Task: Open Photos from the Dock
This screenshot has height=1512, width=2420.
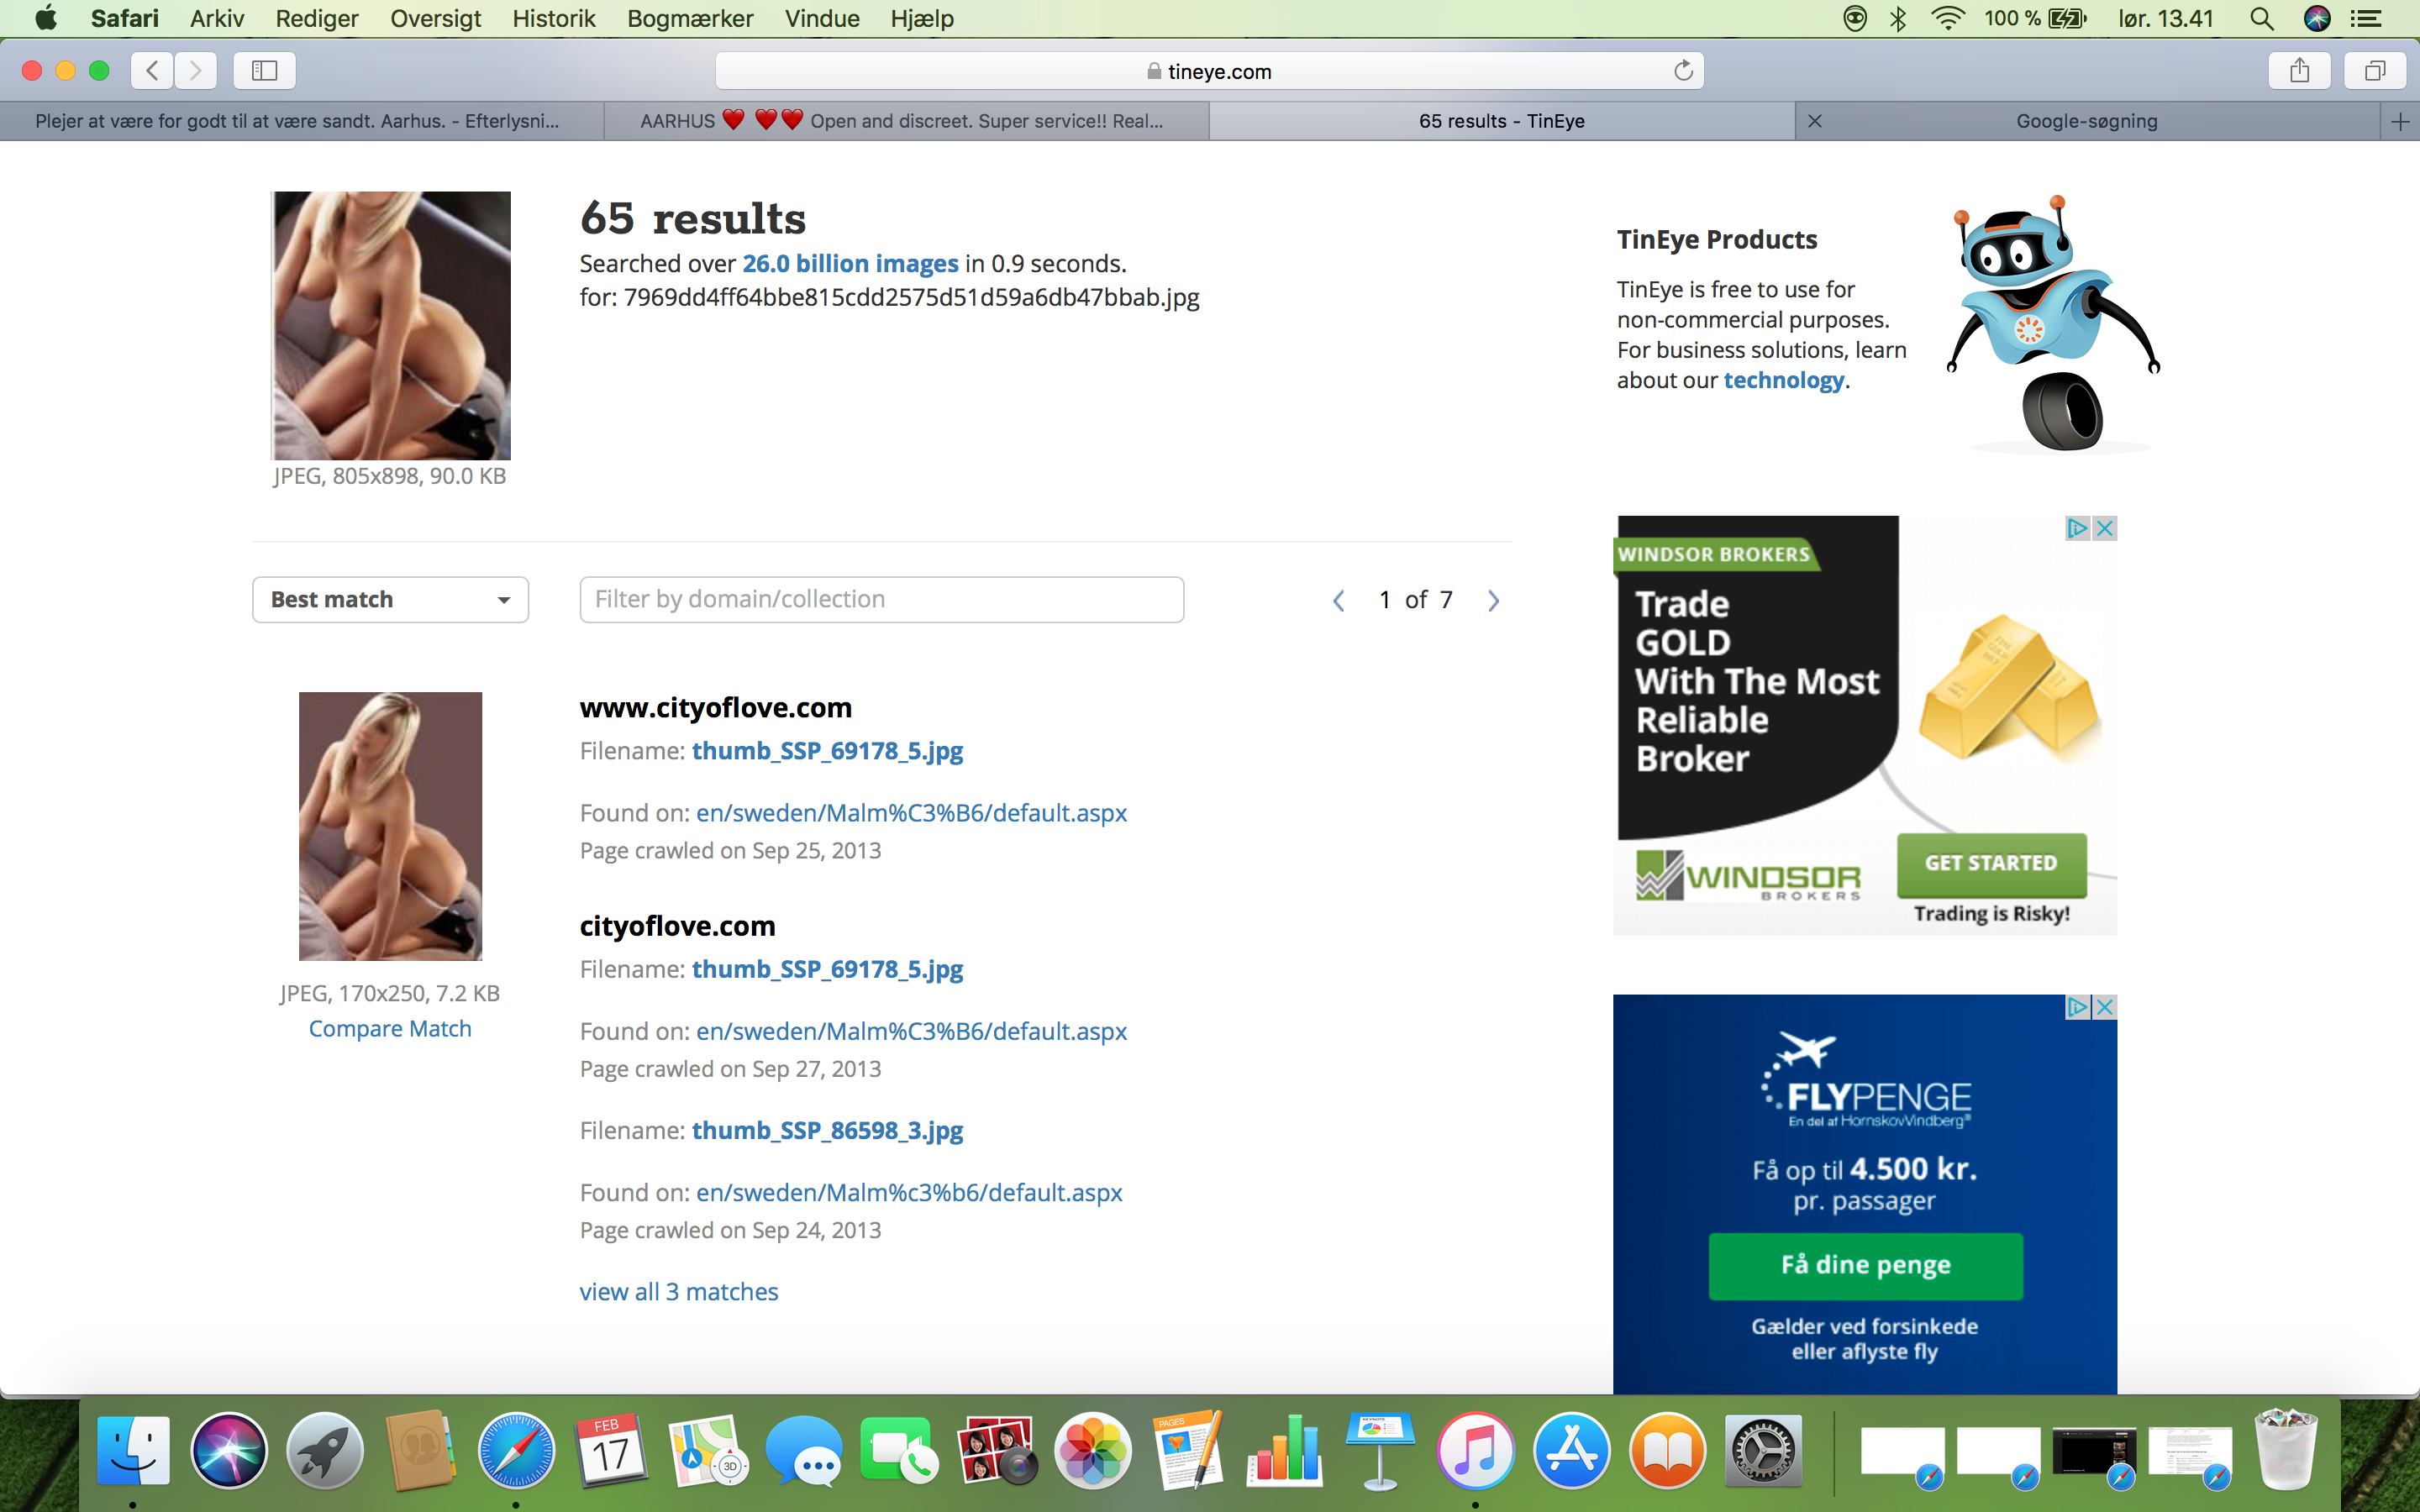Action: pyautogui.click(x=1092, y=1450)
